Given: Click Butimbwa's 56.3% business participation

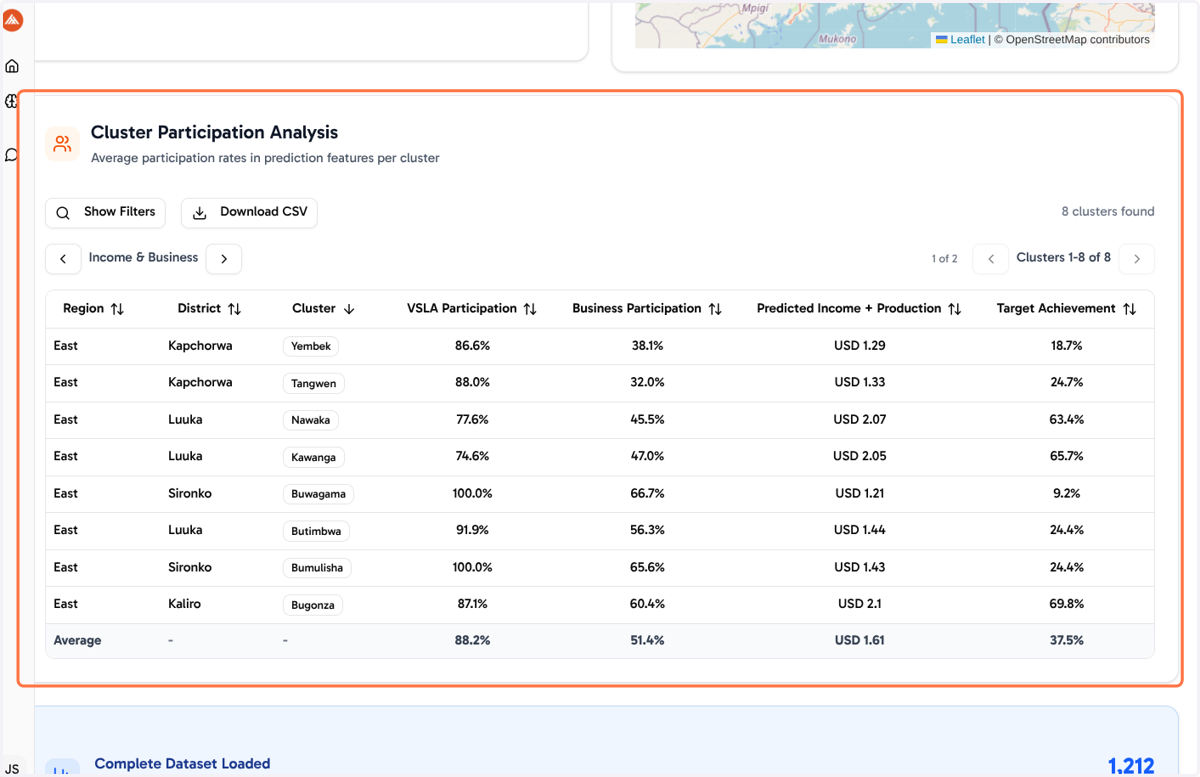Looking at the screenshot, I should click(647, 531).
